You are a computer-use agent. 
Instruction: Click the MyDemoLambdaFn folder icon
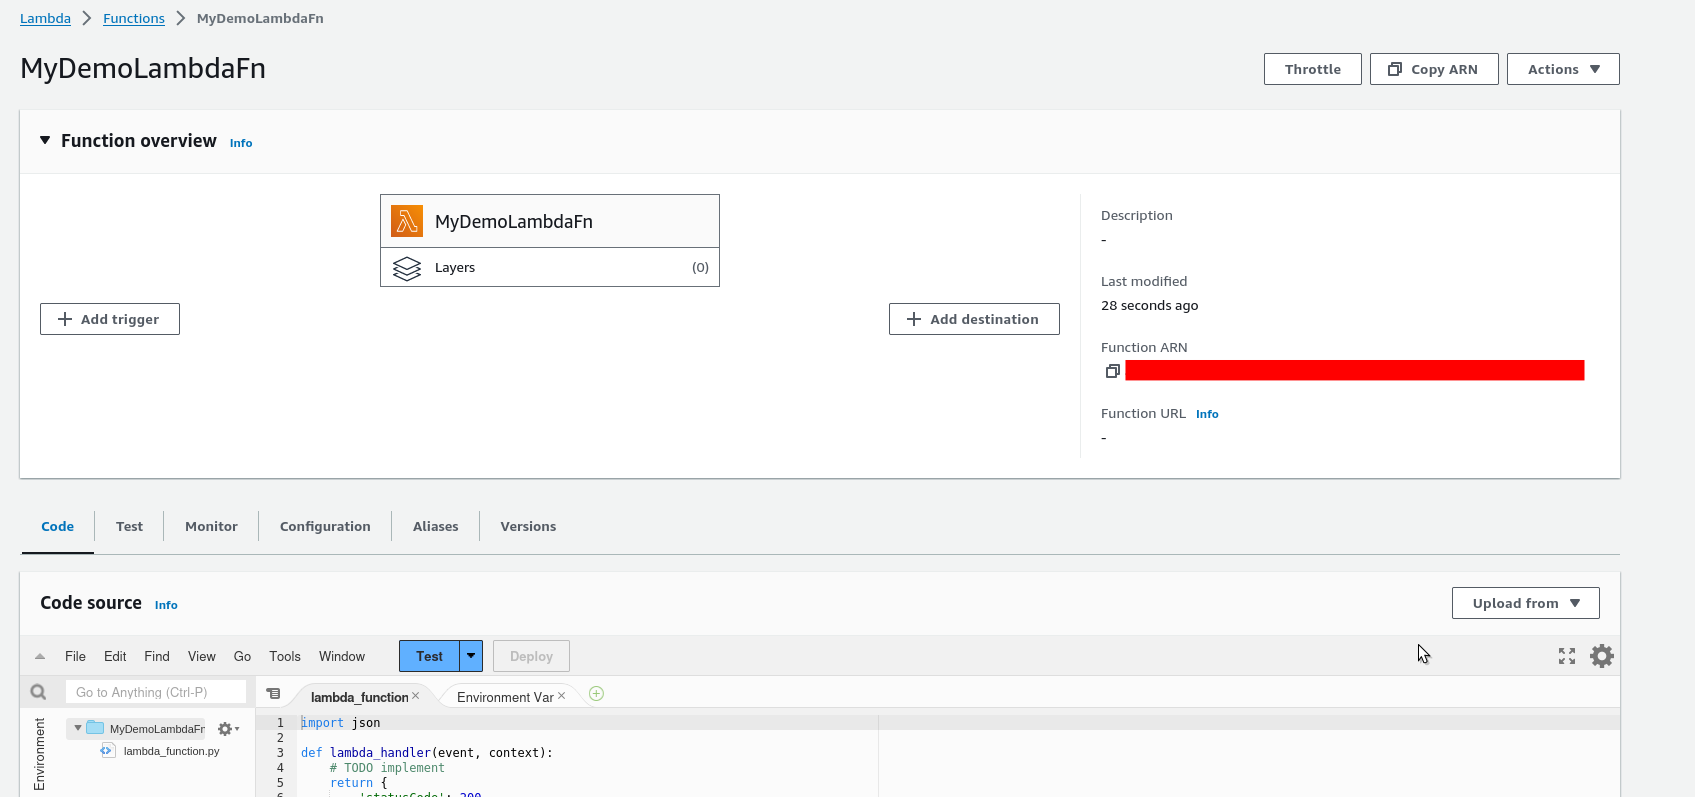tap(95, 728)
